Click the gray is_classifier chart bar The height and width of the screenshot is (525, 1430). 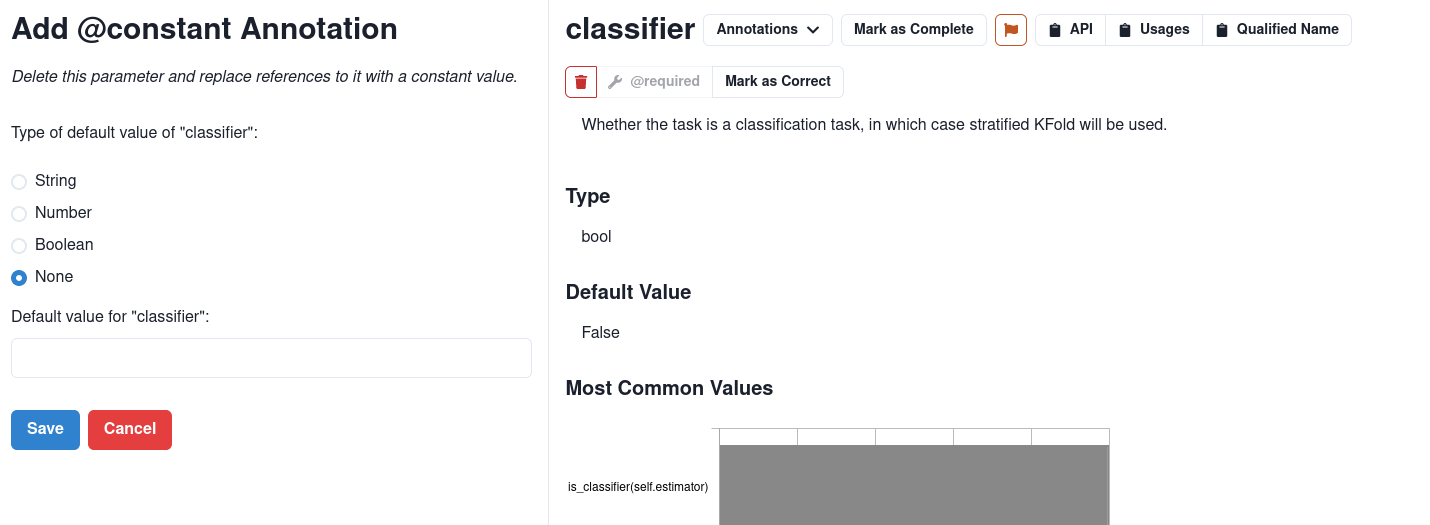tap(914, 485)
